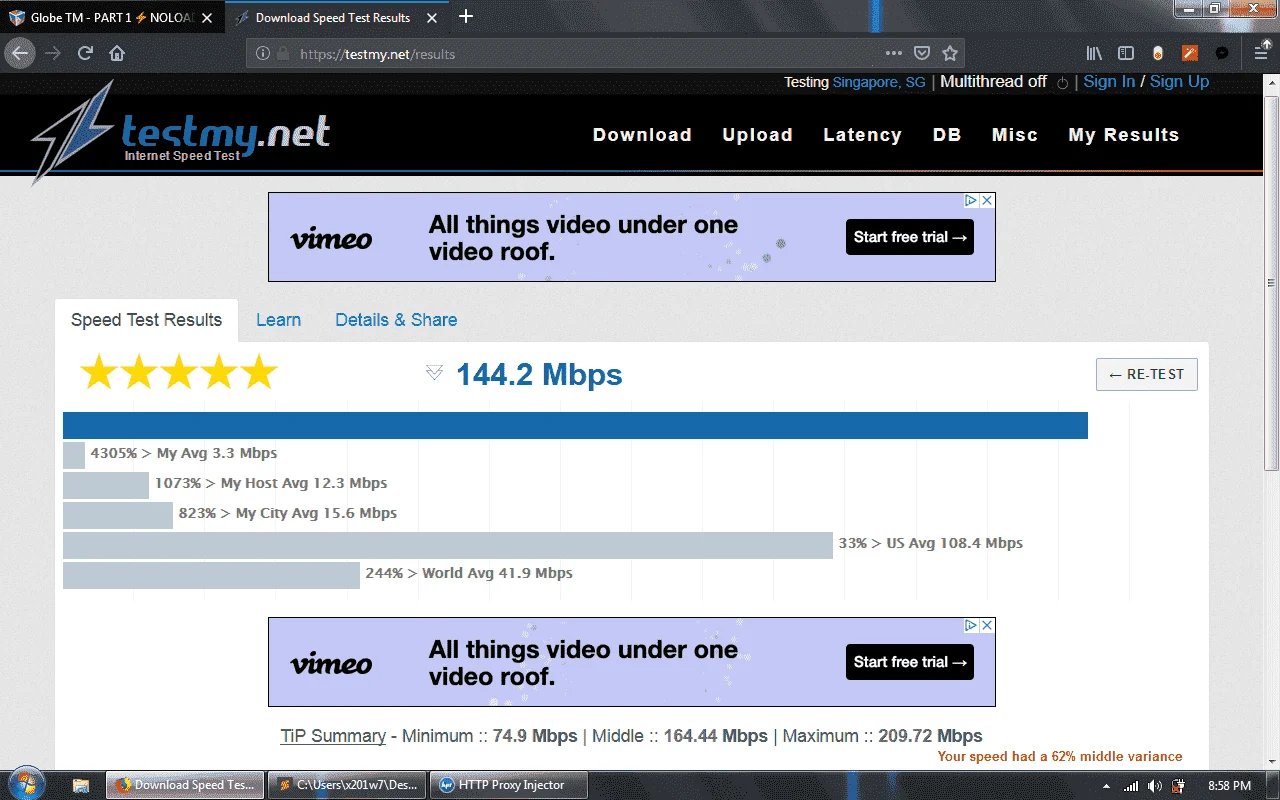
Task: Open the Windows Start menu
Action: point(27,784)
